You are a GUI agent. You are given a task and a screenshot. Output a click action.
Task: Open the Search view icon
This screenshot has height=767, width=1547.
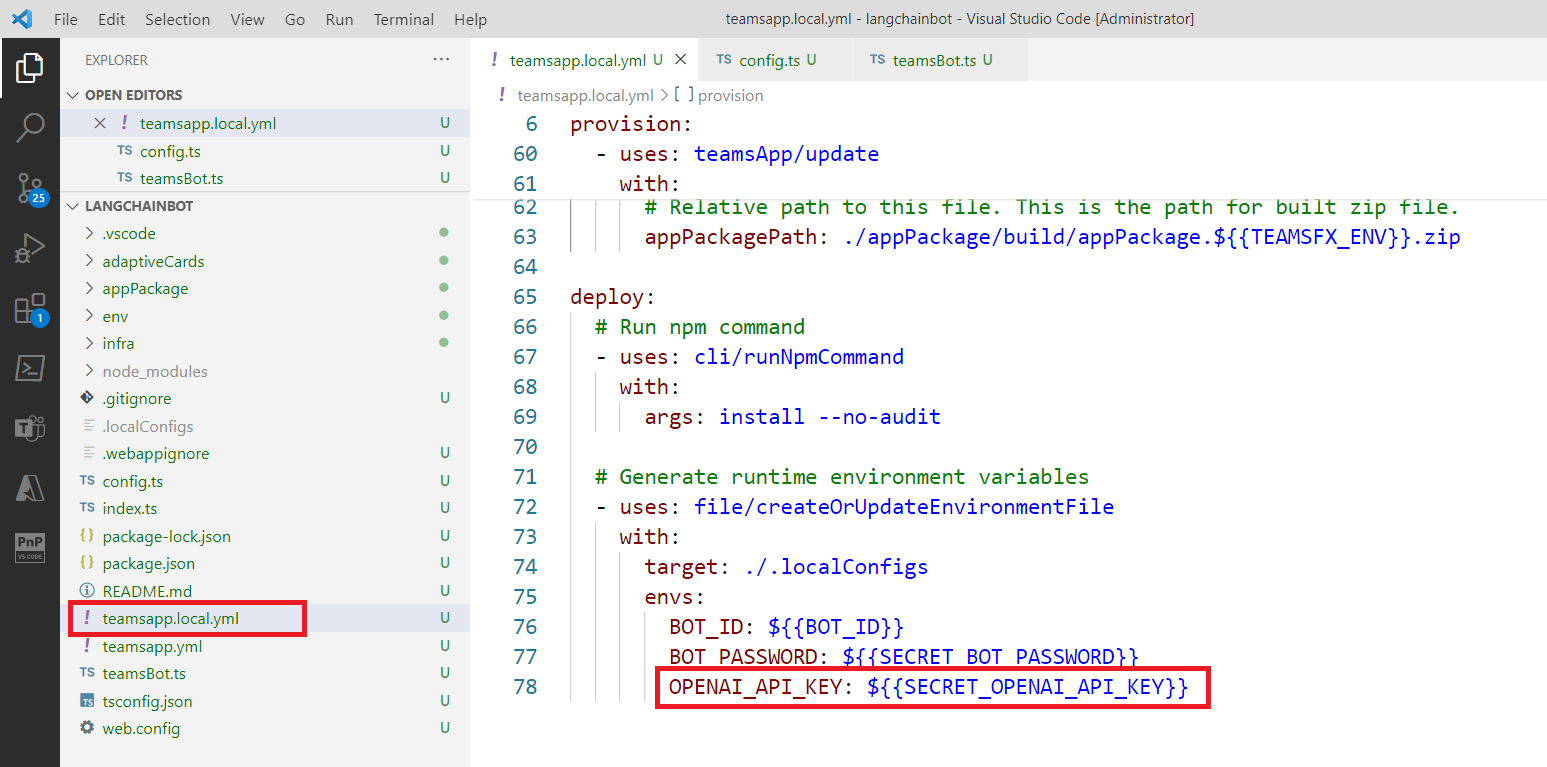pos(30,128)
